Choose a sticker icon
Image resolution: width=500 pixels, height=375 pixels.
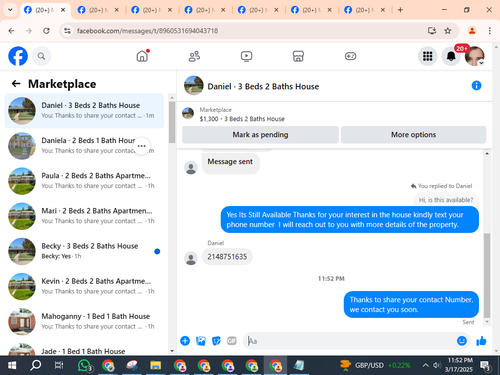pyautogui.click(x=216, y=341)
